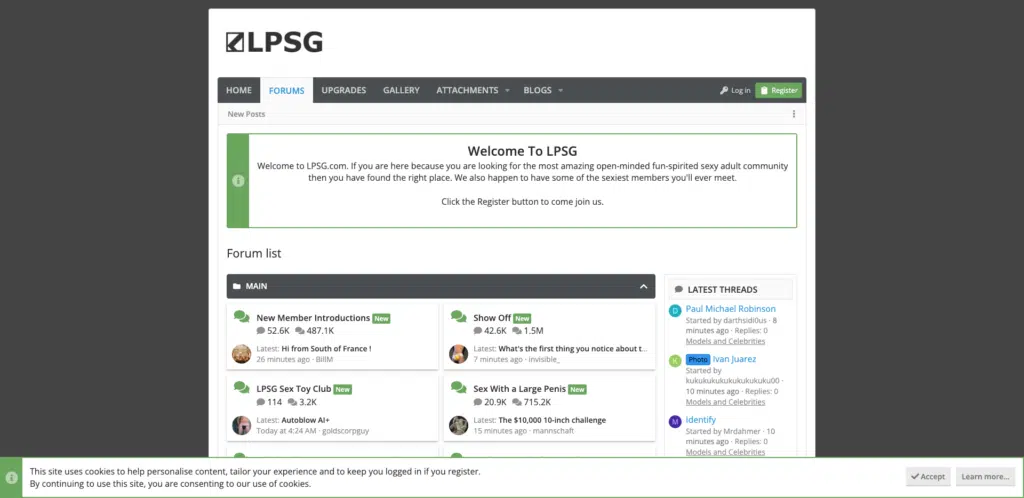Open the Blogs menu item

[x=537, y=90]
